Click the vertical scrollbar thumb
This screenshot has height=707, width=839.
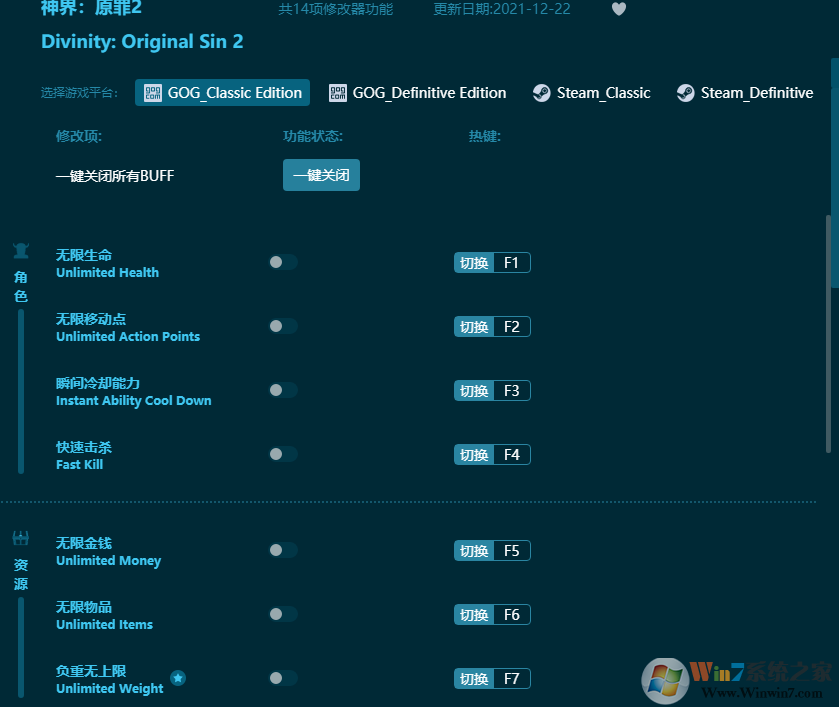pos(828,335)
